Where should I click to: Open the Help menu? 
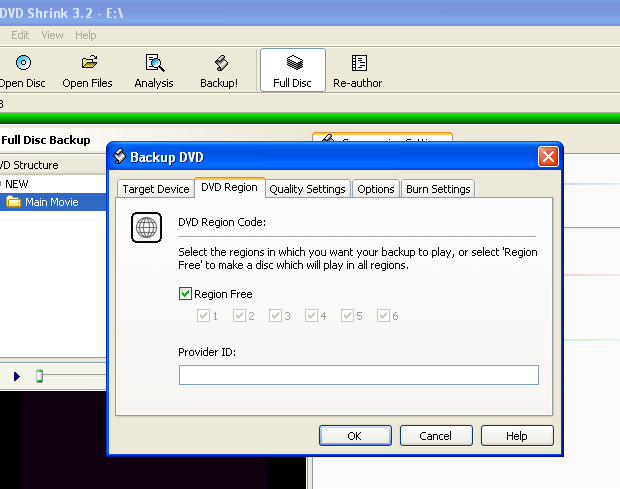tap(85, 35)
